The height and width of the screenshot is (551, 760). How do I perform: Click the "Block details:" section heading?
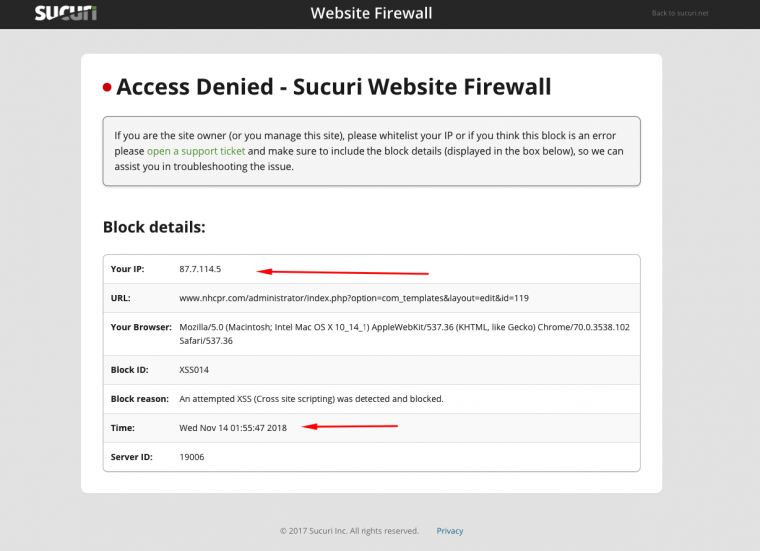(x=154, y=227)
